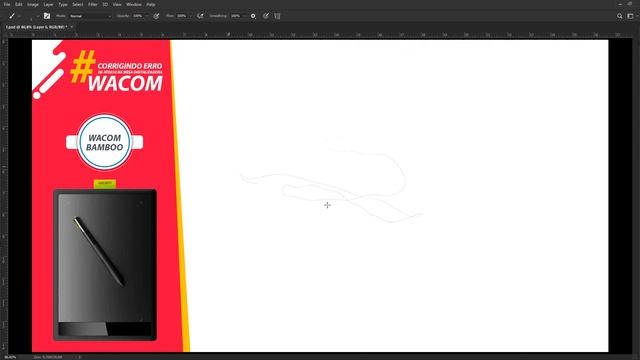The height and width of the screenshot is (360, 640).
Task: Click the document size info in status bar
Action: (48, 357)
